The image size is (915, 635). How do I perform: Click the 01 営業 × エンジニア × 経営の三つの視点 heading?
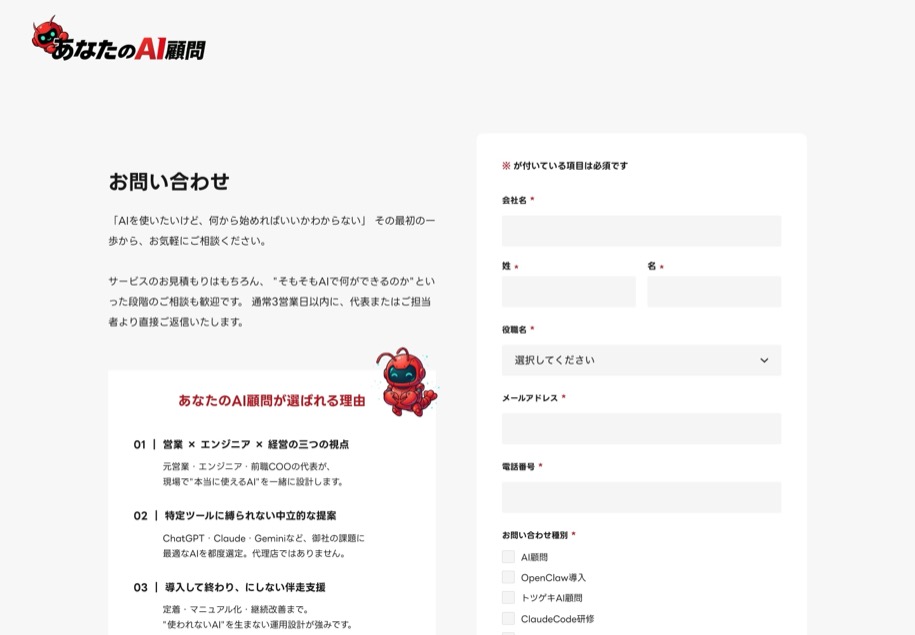pyautogui.click(x=241, y=445)
